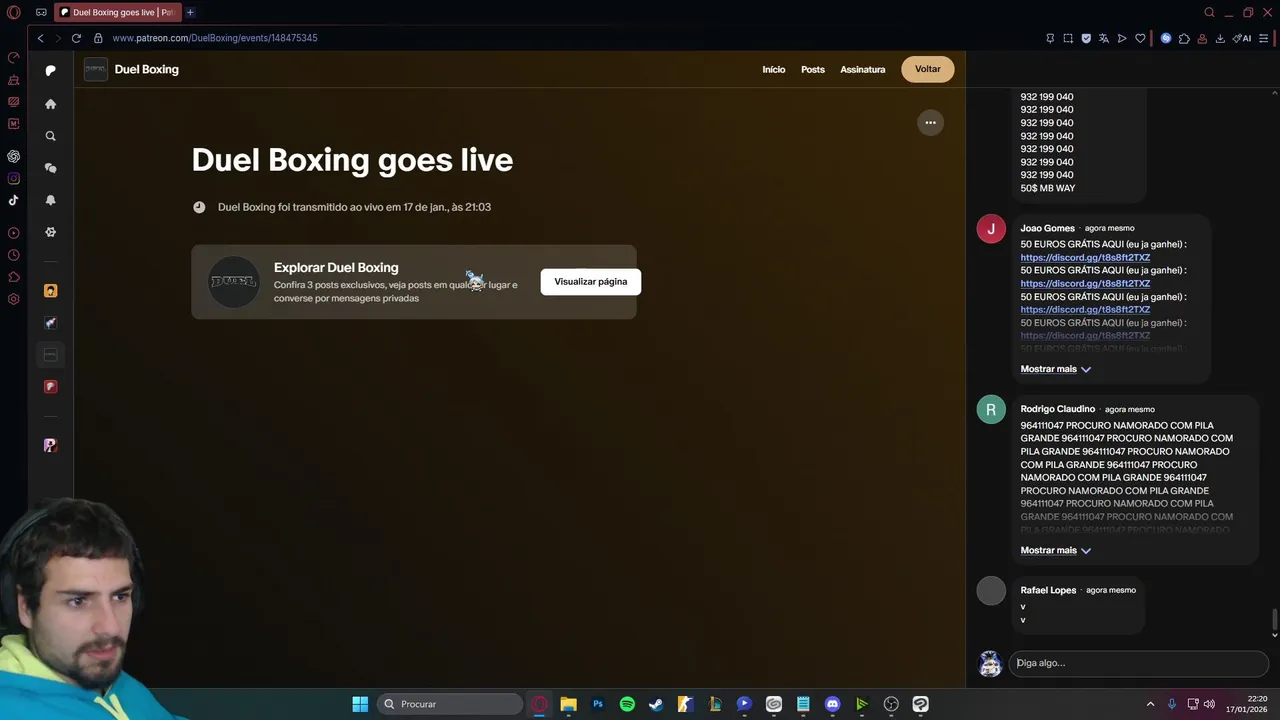Open Photoshop from the taskbar

click(x=598, y=704)
